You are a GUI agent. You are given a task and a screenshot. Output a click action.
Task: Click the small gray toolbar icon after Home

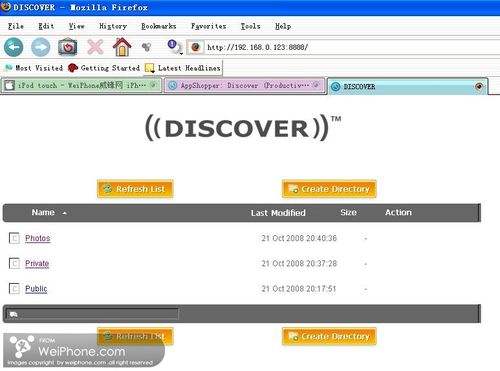click(146, 47)
